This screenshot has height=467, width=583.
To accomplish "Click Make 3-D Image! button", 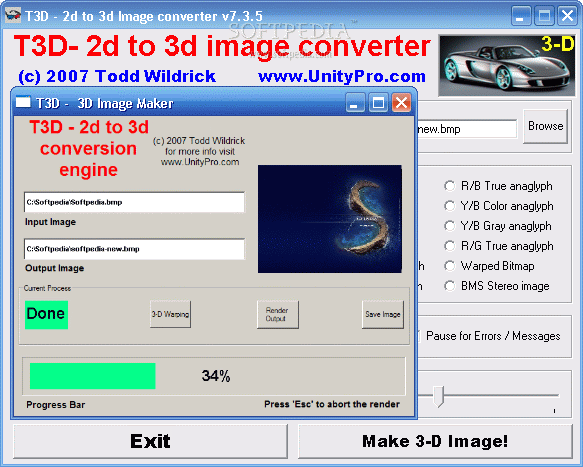I will [435, 441].
